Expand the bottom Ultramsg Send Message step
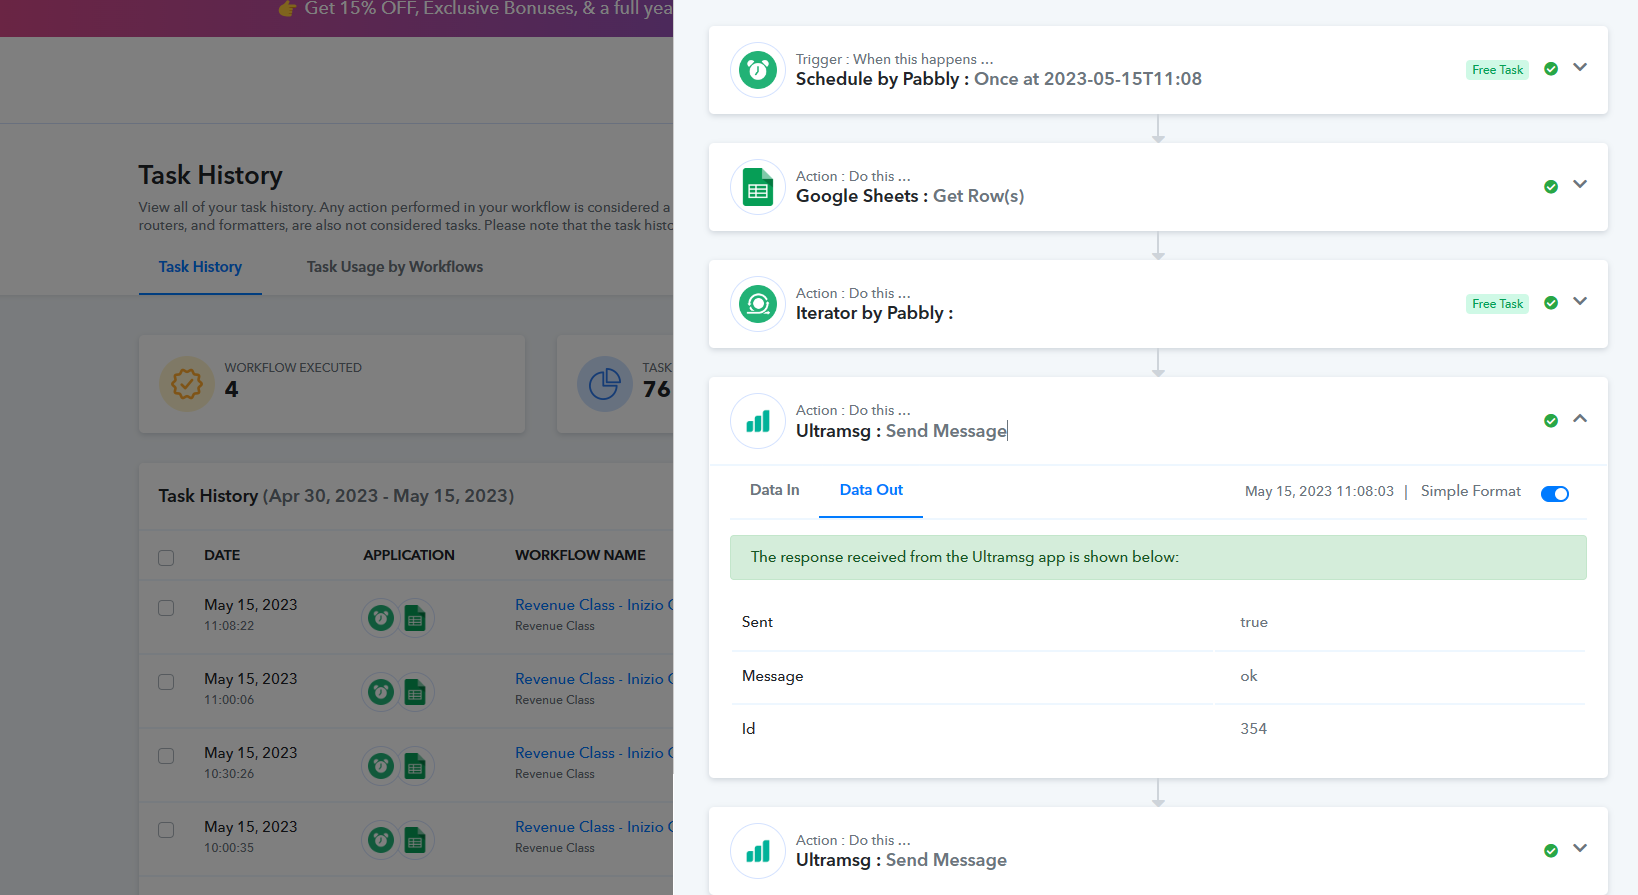 pyautogui.click(x=1580, y=849)
